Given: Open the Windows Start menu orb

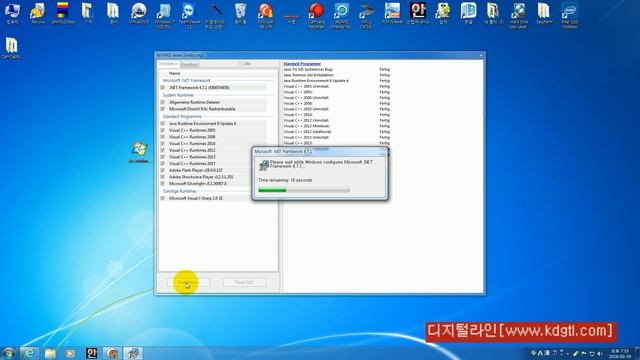Looking at the screenshot, I should [9, 353].
